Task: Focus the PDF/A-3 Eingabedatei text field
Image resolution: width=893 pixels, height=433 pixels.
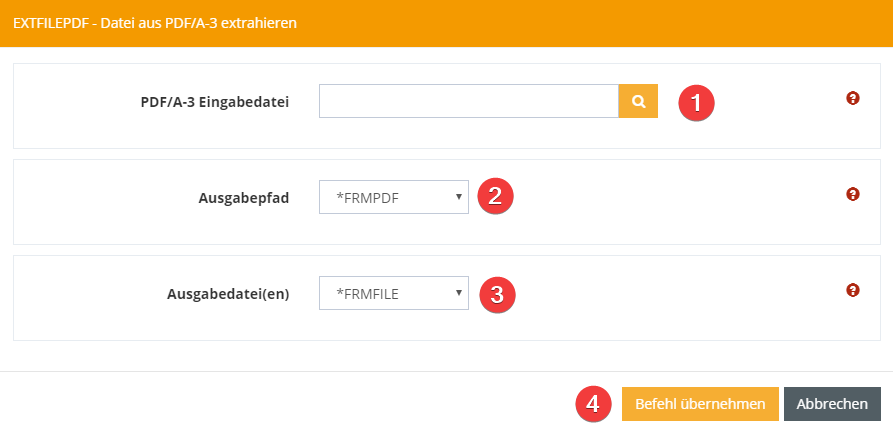Action: [x=468, y=101]
